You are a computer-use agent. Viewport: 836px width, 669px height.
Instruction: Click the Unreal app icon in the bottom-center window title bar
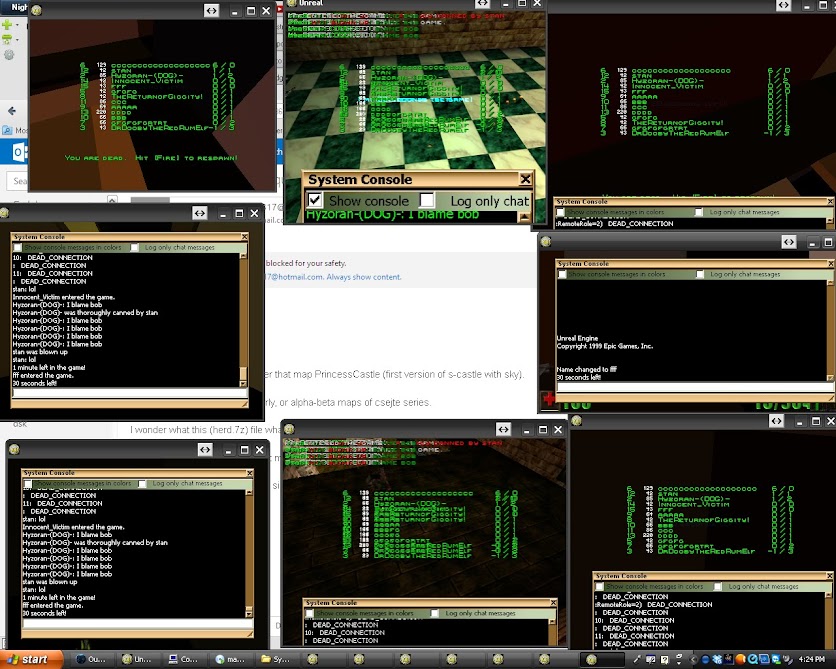290,429
